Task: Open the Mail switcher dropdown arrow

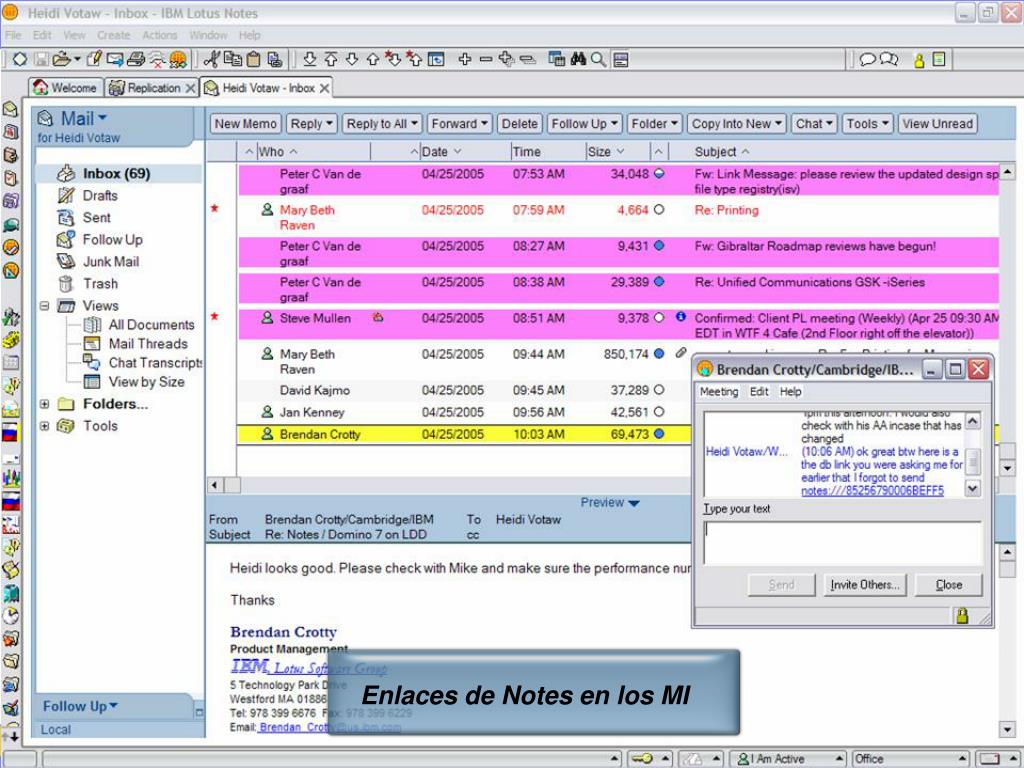Action: pos(103,118)
